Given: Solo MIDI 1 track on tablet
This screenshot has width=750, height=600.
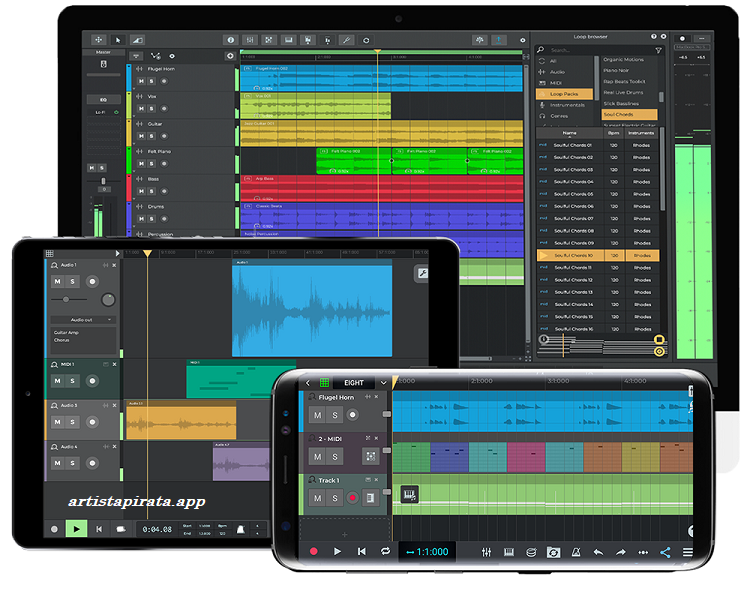Looking at the screenshot, I should [x=72, y=381].
